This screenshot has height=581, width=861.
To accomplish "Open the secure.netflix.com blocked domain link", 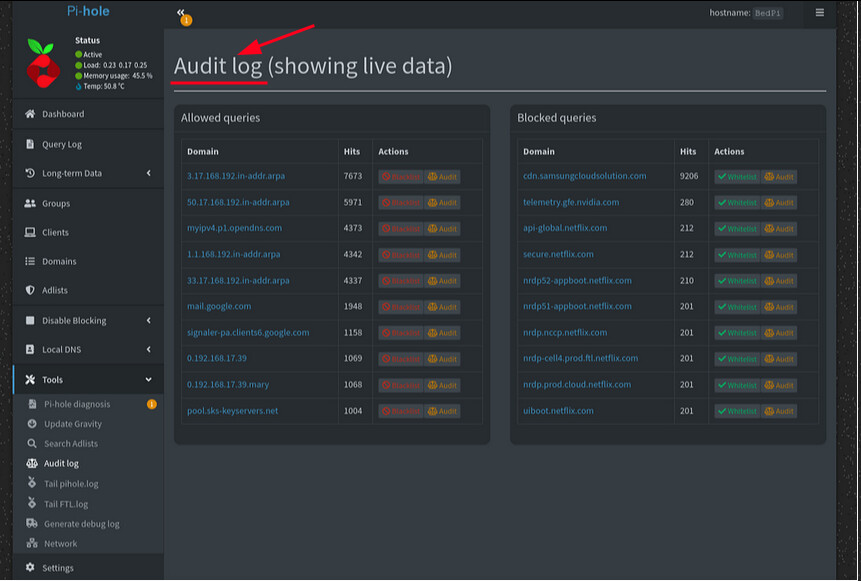I will [x=558, y=254].
